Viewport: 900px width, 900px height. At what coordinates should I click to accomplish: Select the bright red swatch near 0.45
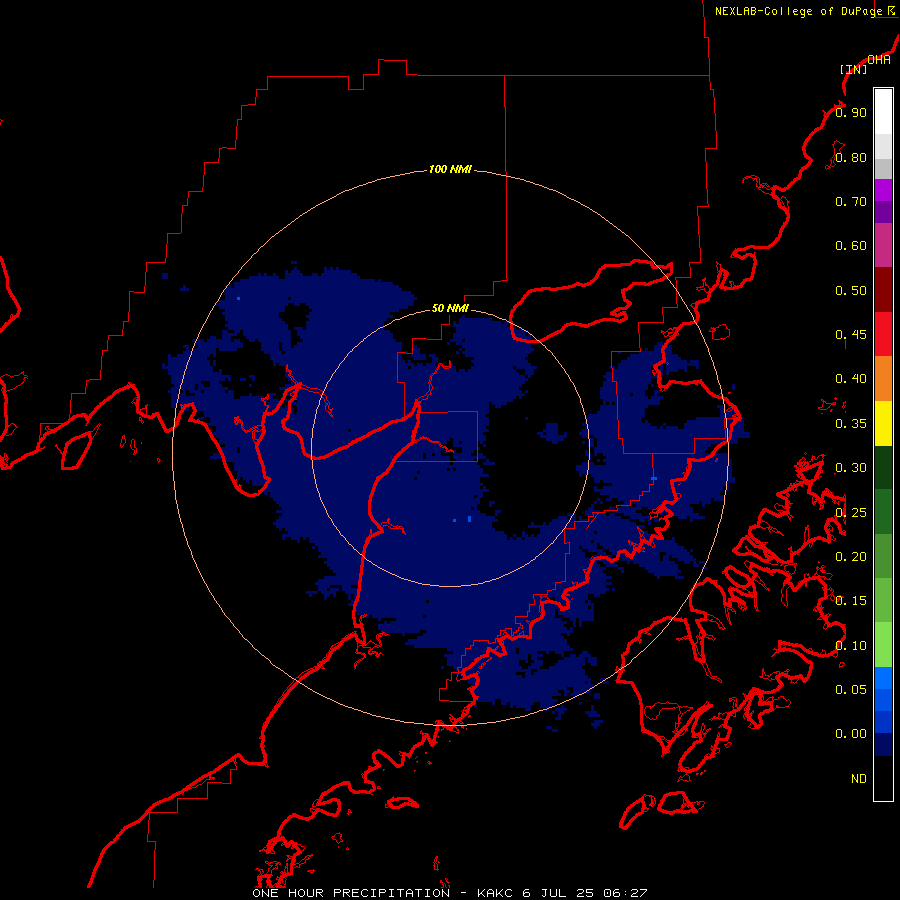pyautogui.click(x=883, y=334)
